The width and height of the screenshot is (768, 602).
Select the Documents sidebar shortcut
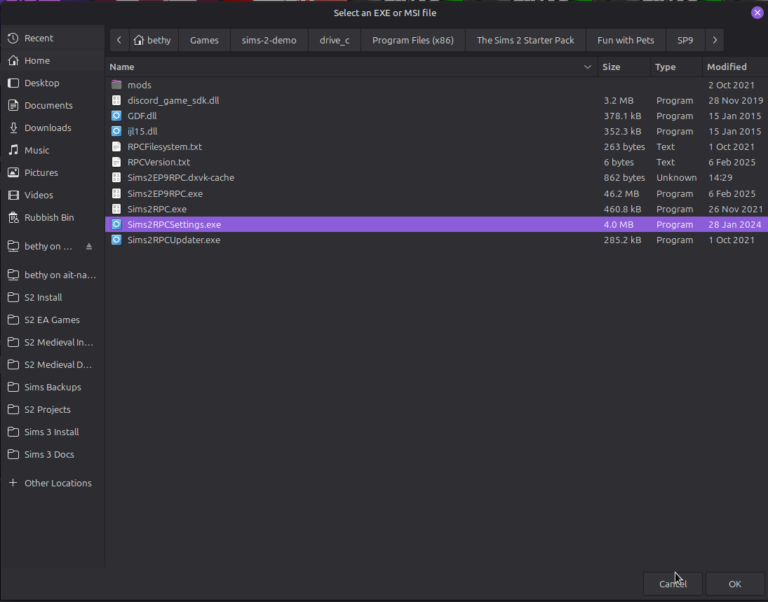52,105
